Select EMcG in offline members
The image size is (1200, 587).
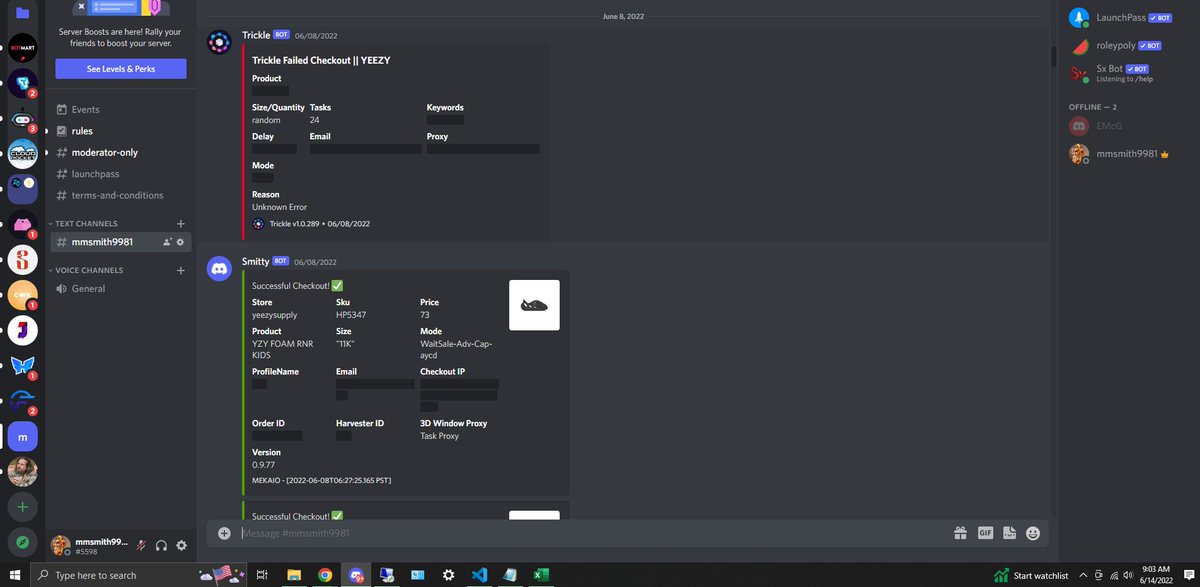(x=1126, y=126)
